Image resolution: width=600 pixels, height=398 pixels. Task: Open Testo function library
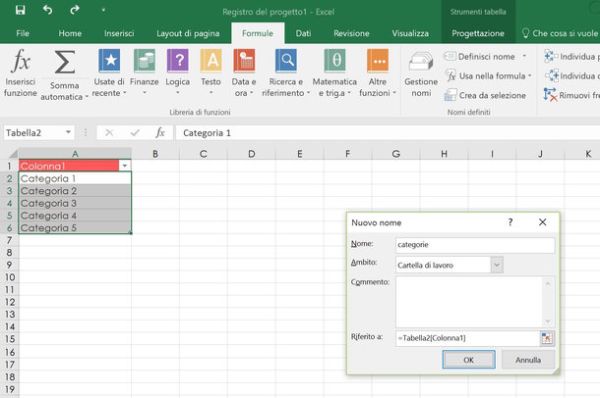click(211, 73)
